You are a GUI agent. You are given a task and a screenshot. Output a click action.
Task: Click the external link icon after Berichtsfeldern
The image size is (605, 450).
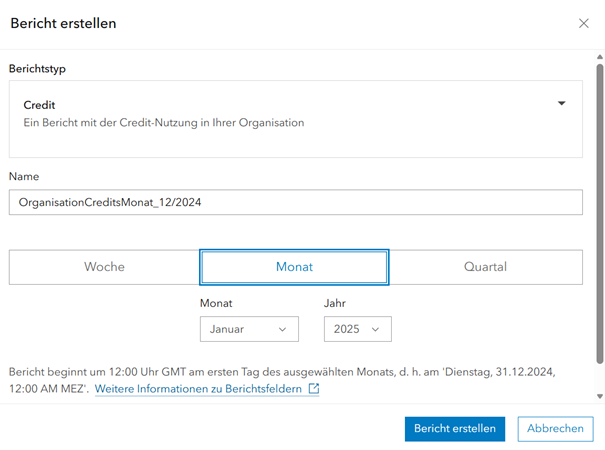pyautogui.click(x=314, y=388)
